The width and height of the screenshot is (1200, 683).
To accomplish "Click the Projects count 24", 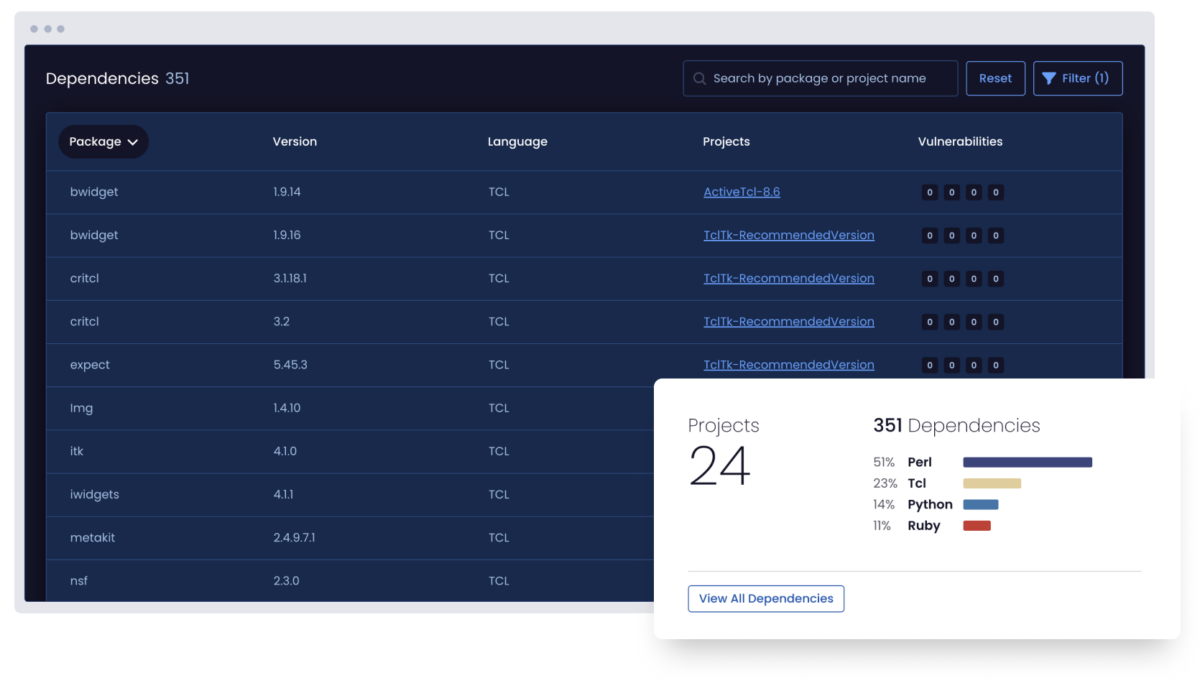I will coord(719,466).
